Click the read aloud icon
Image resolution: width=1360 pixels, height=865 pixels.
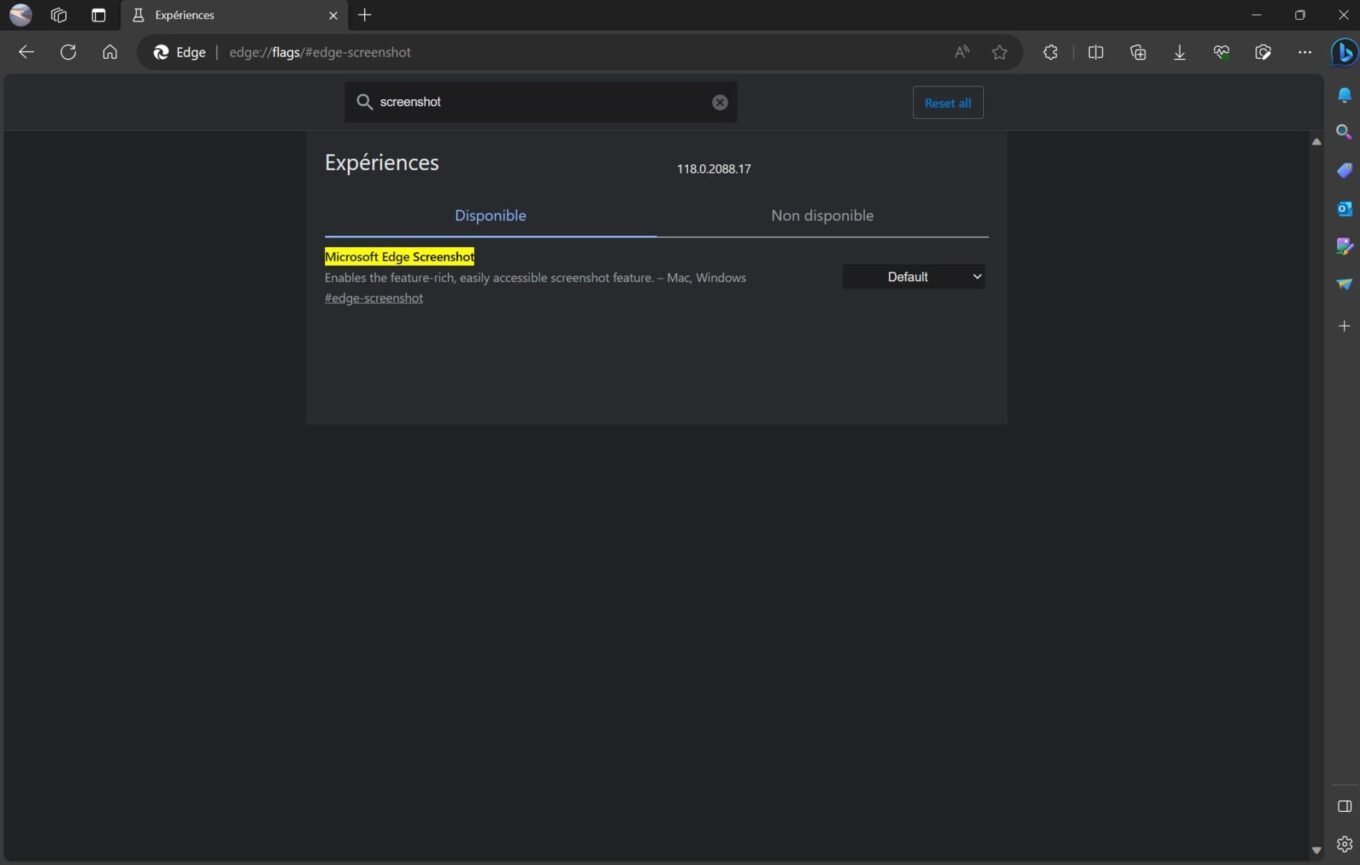click(962, 52)
